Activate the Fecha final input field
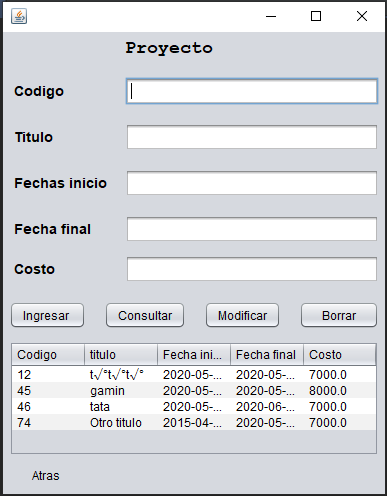Image resolution: width=387 pixels, height=496 pixels. (x=252, y=229)
